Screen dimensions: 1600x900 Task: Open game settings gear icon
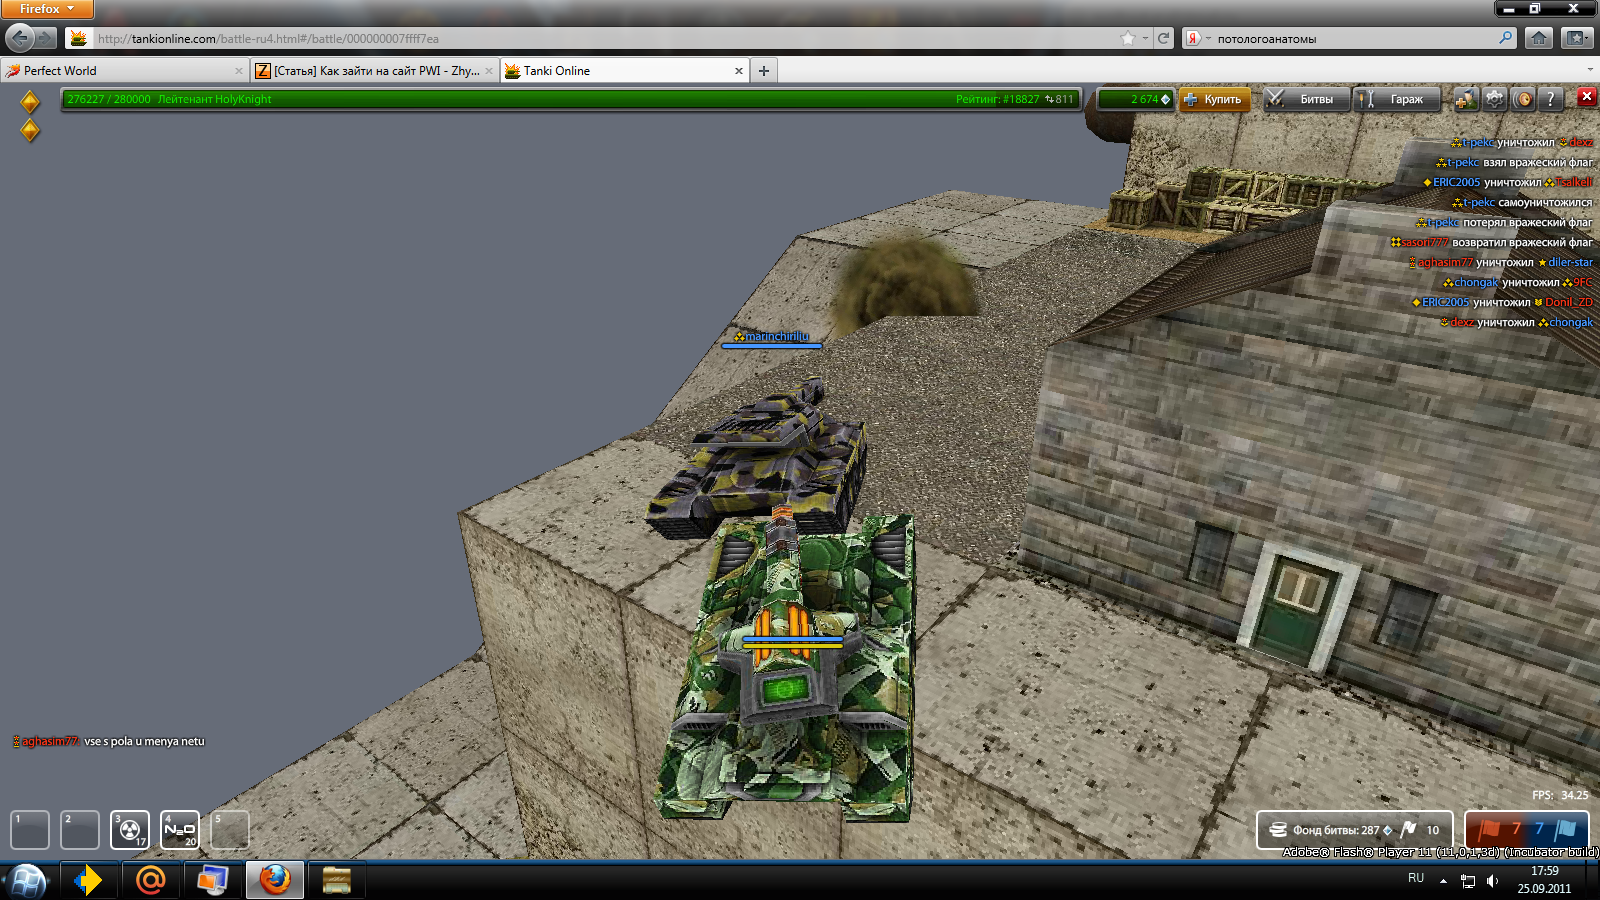(1494, 99)
